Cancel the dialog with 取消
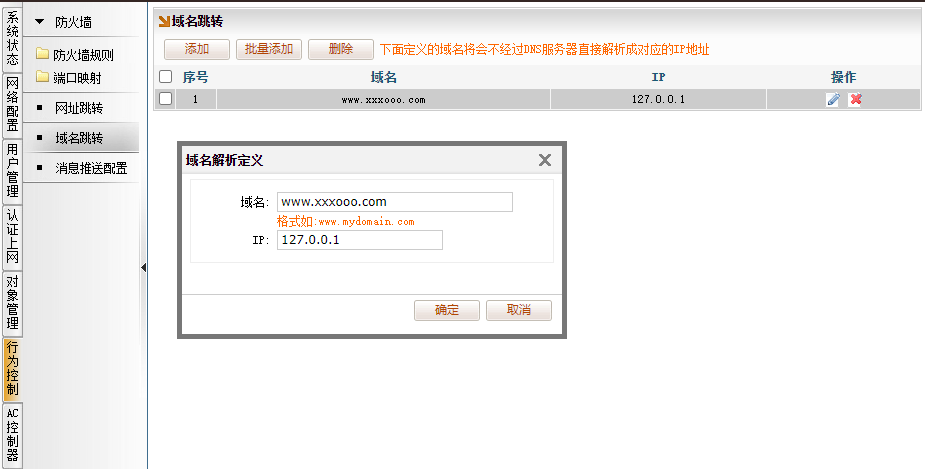Screen dimensions: 925x469 (x=519, y=310)
